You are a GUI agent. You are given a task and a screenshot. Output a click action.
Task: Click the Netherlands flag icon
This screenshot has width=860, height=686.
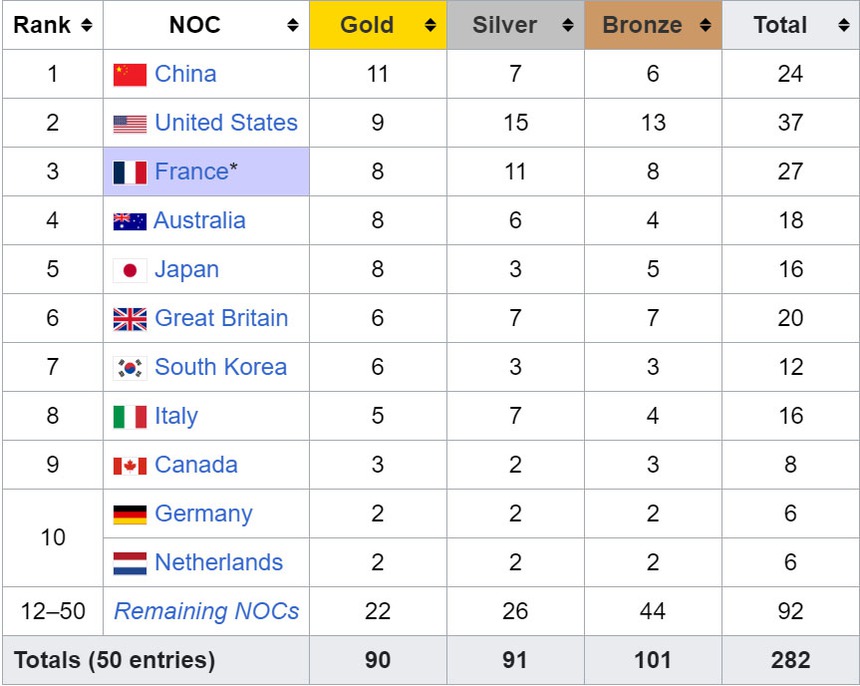pyautogui.click(x=131, y=562)
